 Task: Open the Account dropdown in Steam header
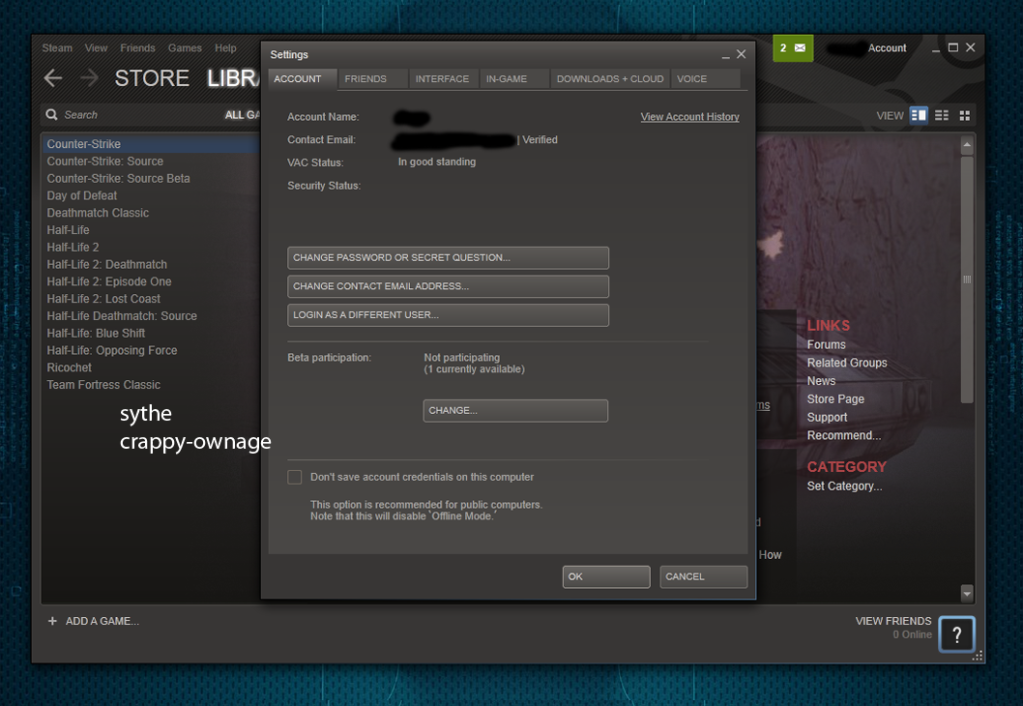tap(887, 48)
